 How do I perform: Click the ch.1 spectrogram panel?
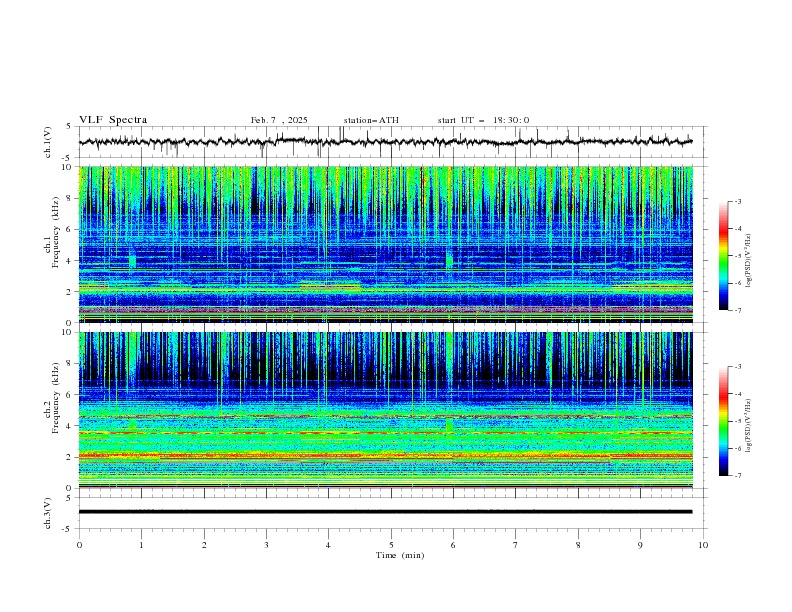(x=386, y=244)
